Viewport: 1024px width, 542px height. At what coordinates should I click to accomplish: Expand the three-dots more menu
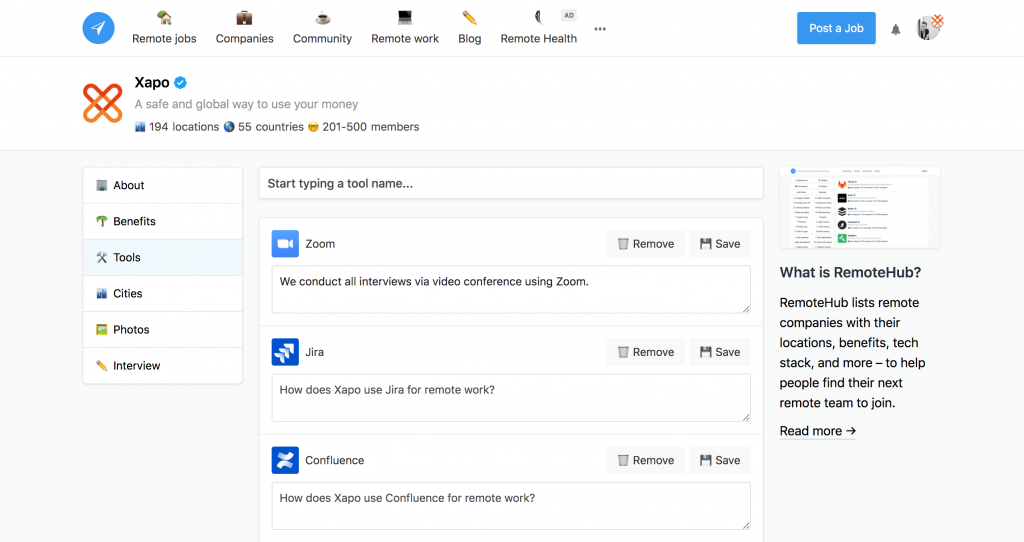(x=600, y=29)
